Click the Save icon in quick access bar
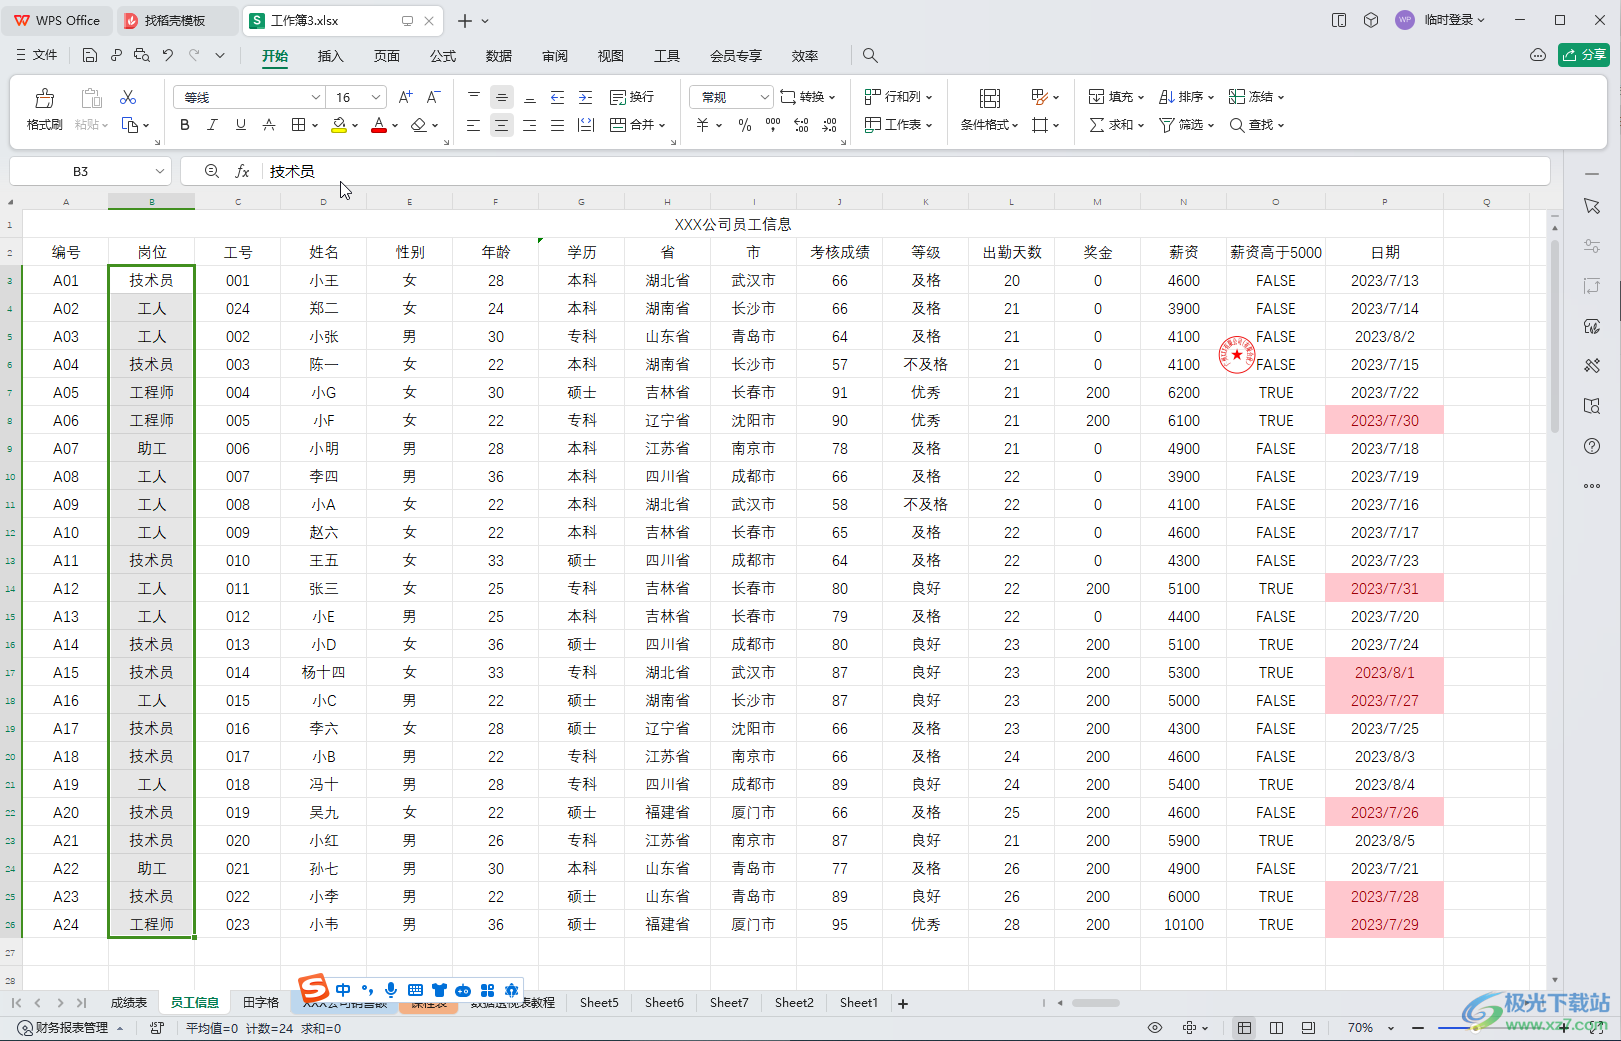This screenshot has width=1621, height=1041. (x=90, y=56)
